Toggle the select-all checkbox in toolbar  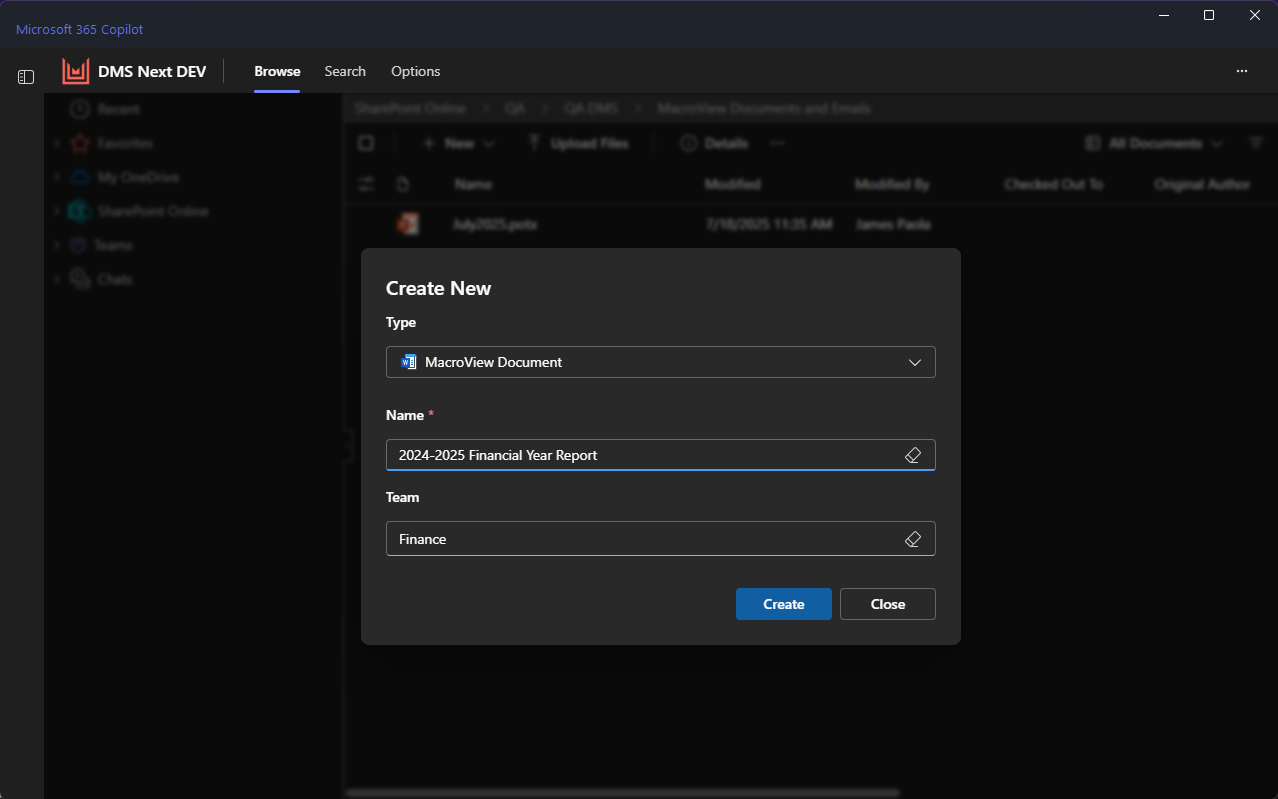(x=366, y=143)
